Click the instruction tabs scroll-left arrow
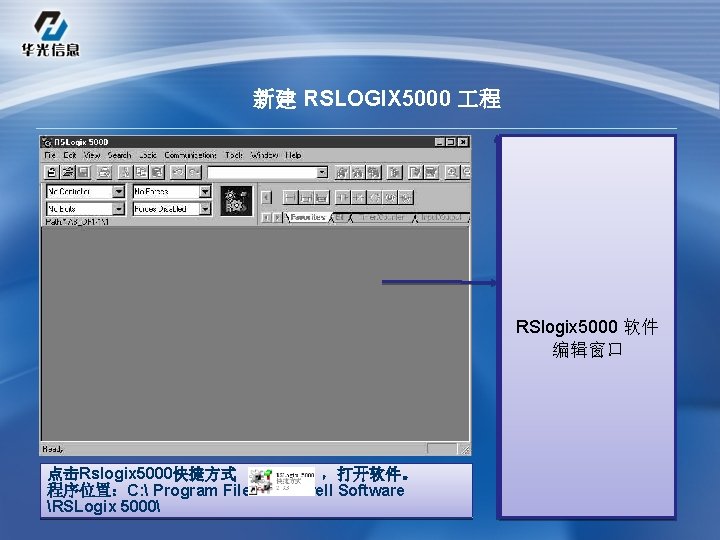720x540 pixels. pyautogui.click(x=266, y=218)
